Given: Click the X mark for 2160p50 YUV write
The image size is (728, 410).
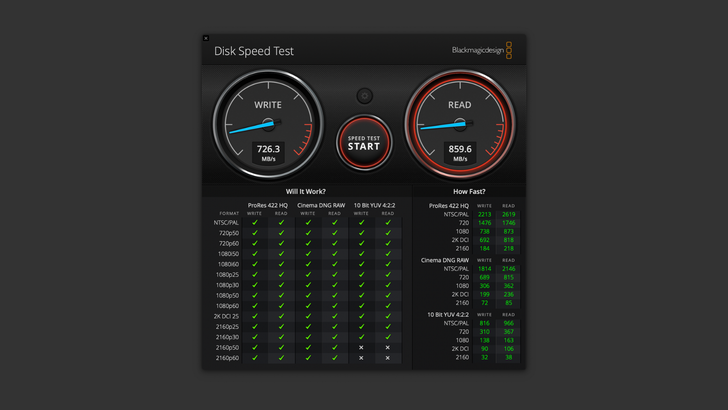Looking at the screenshot, I should (x=362, y=347).
